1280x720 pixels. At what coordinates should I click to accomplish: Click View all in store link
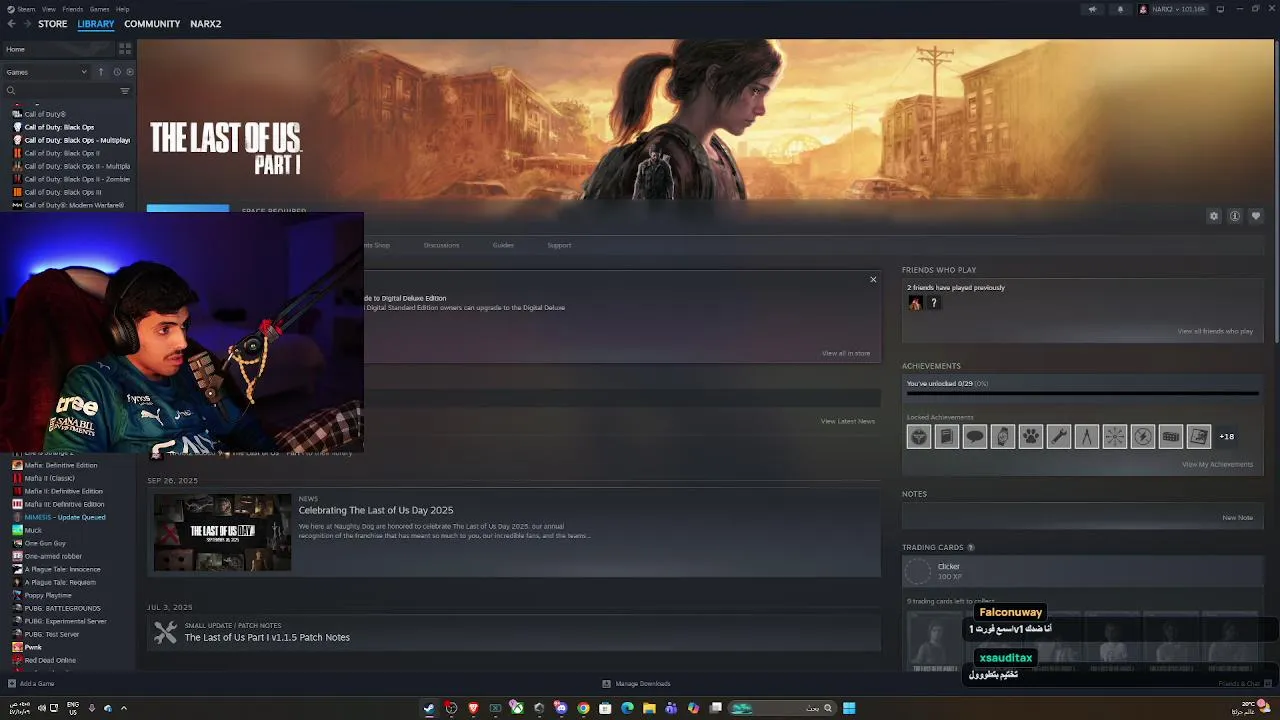[x=846, y=353]
